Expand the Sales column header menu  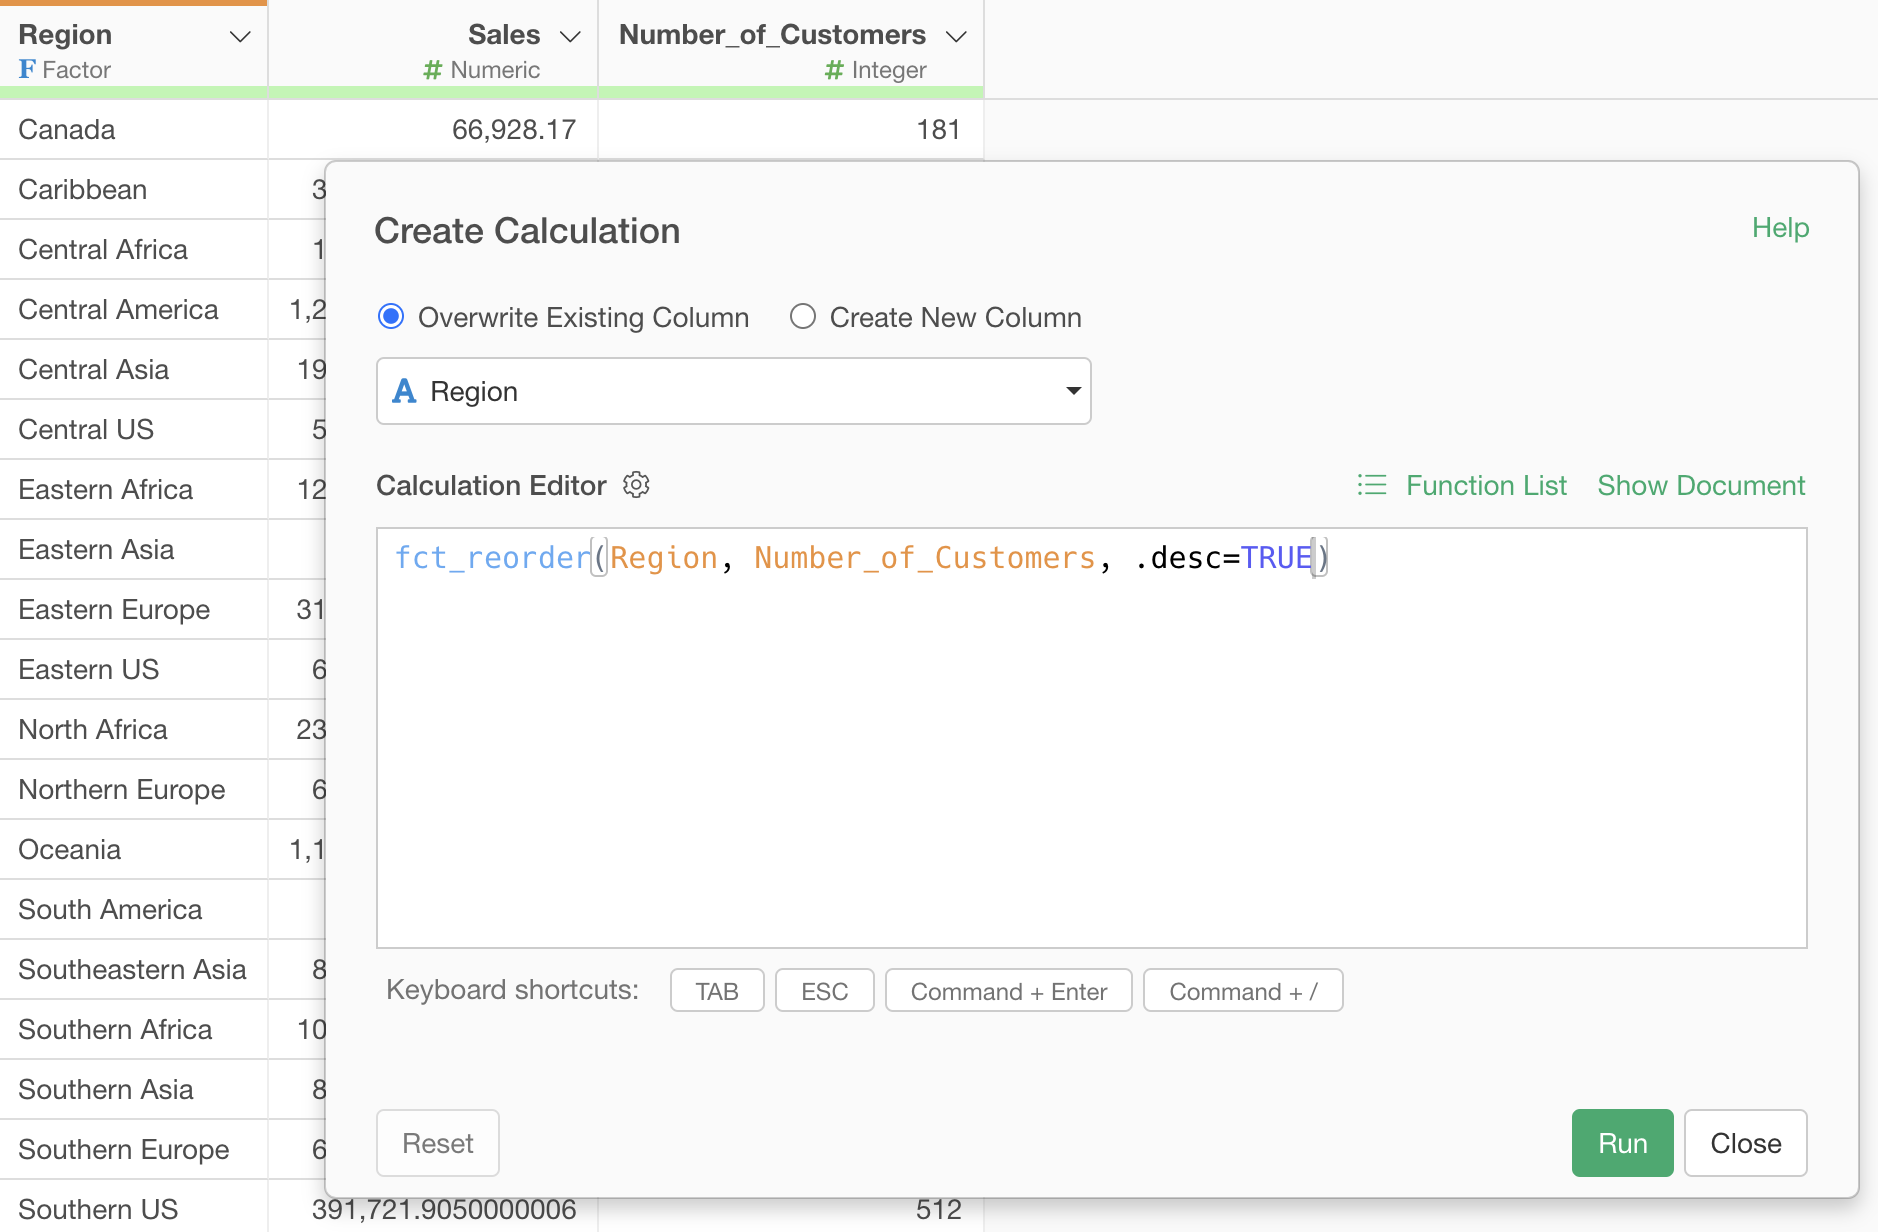pos(570,37)
